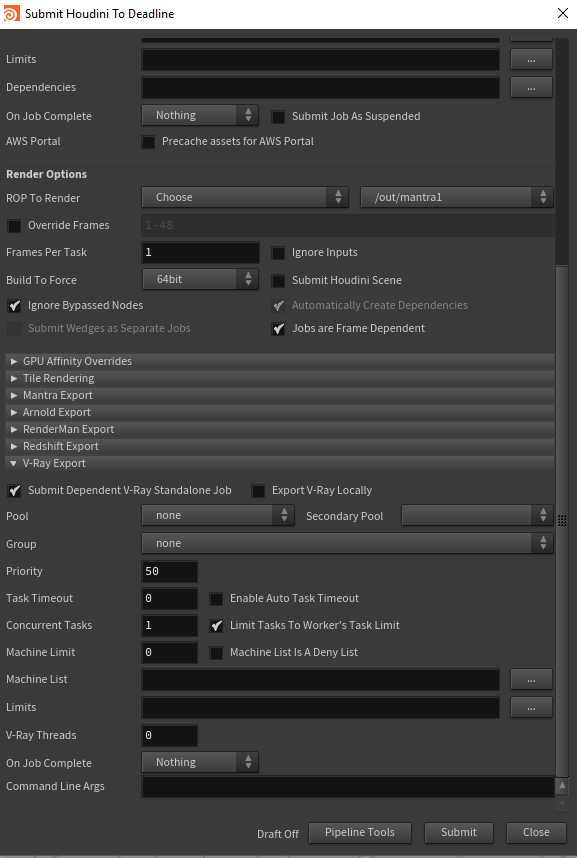Click the Submit button

(459, 832)
